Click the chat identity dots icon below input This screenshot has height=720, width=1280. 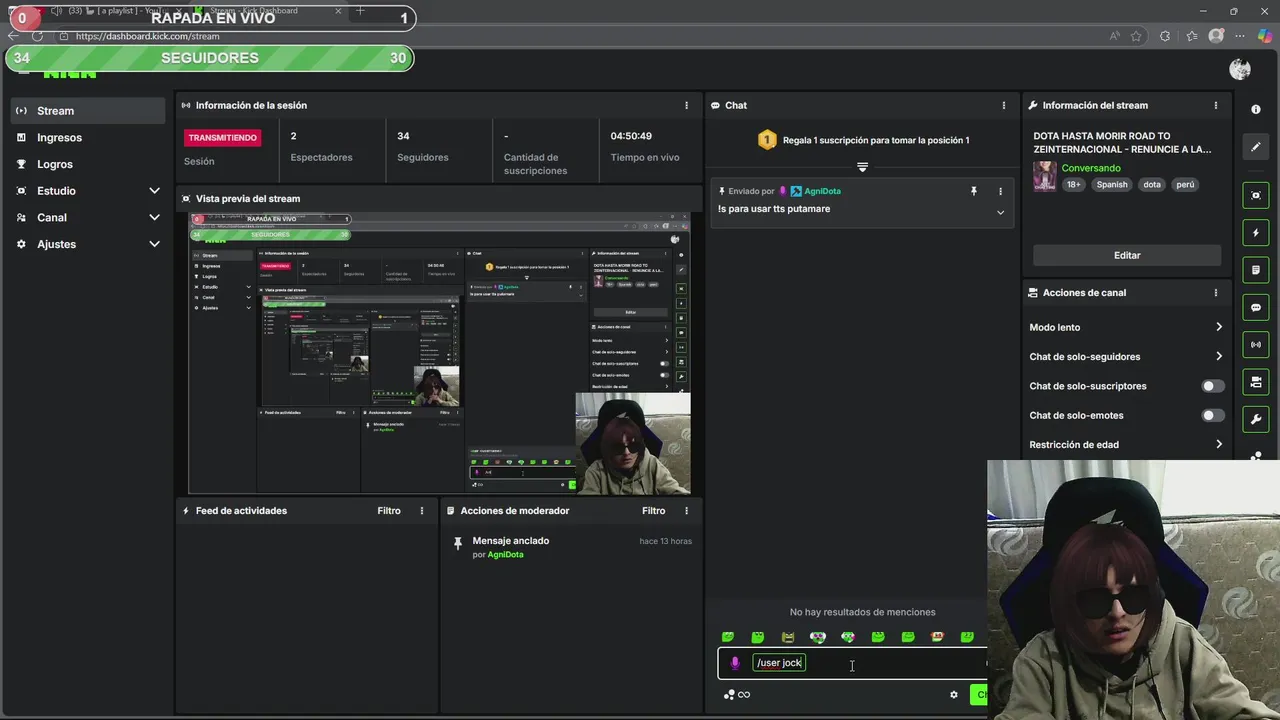pos(729,695)
